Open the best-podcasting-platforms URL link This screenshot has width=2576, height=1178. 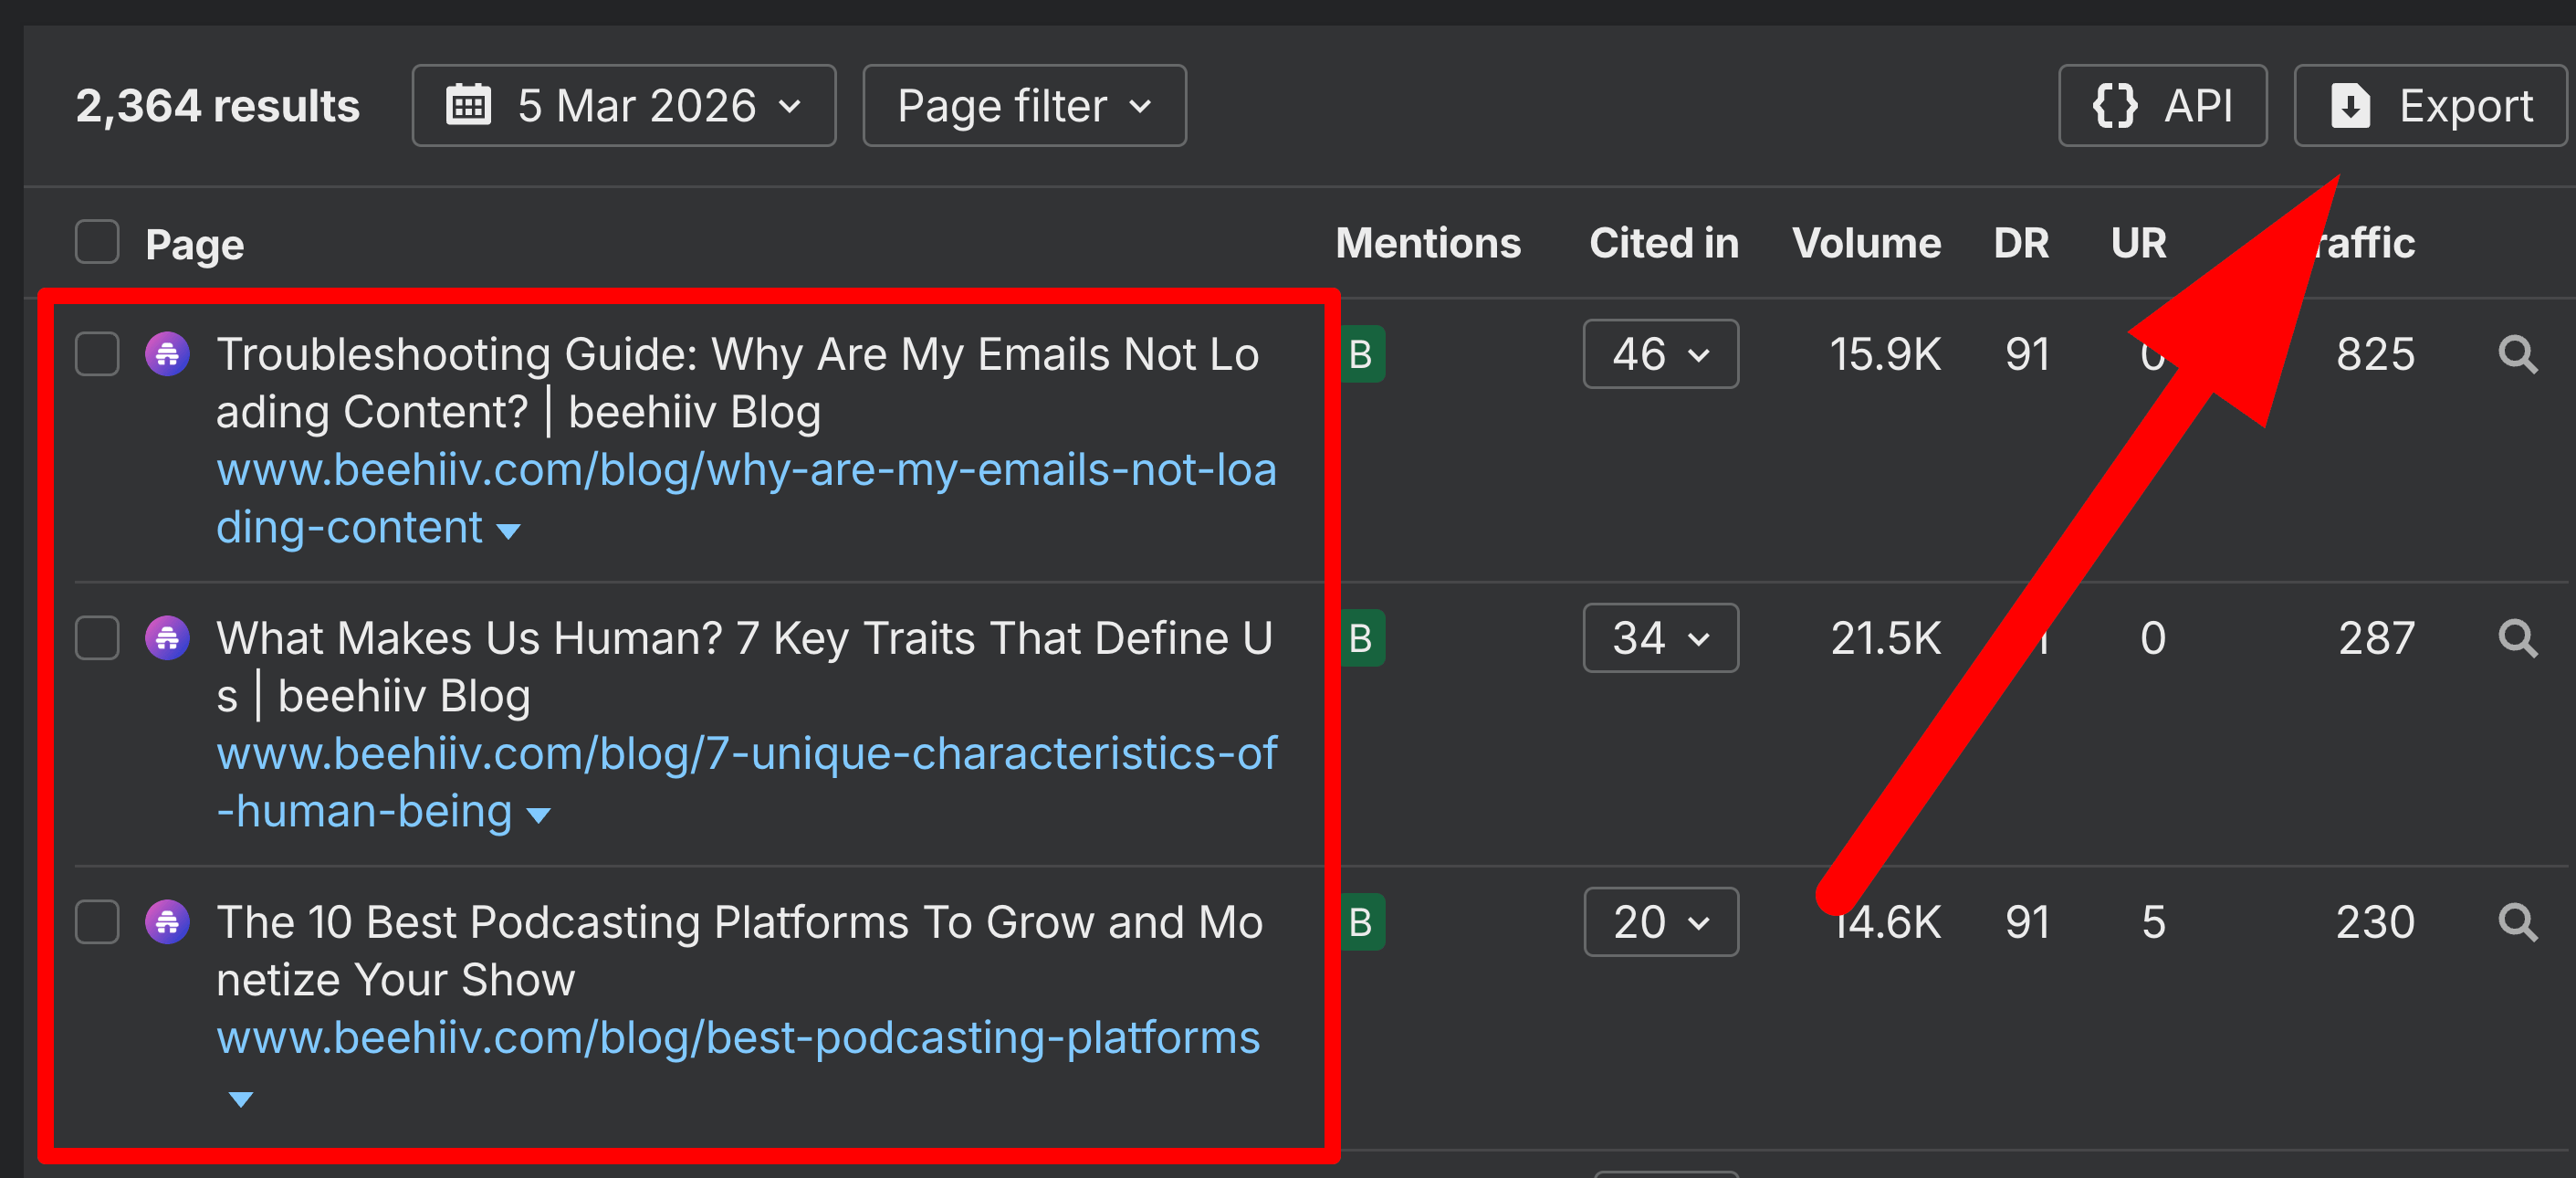pos(737,1037)
